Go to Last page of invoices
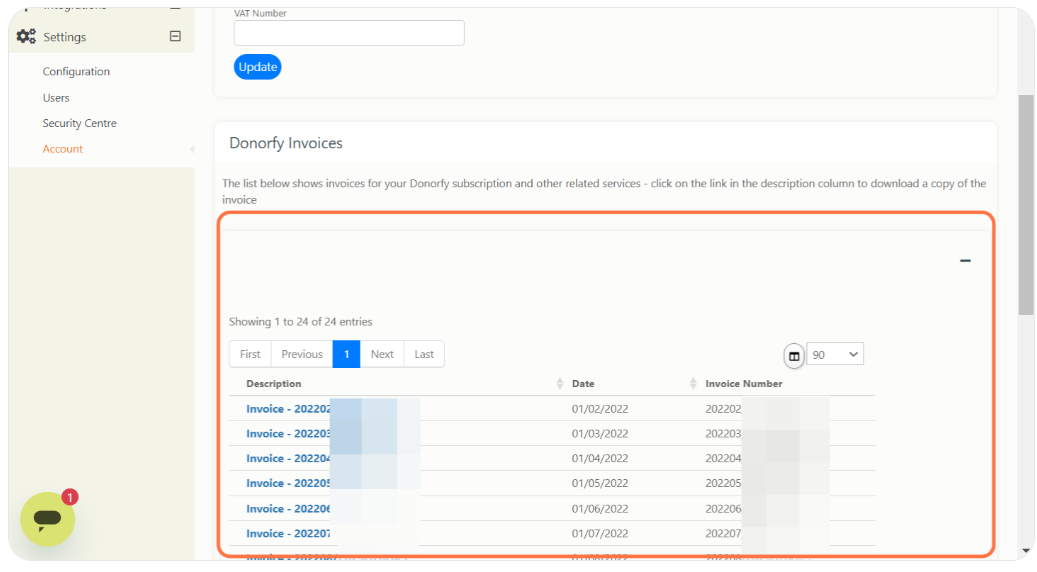 coord(424,354)
